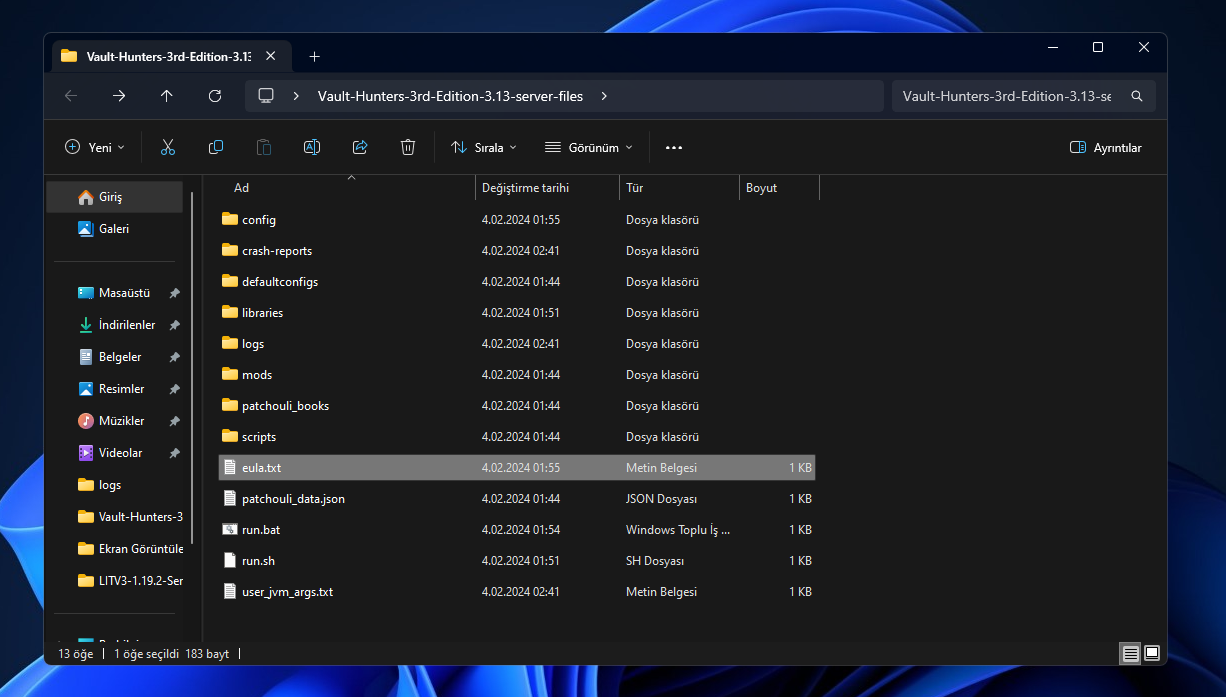Go up one folder level arrow
This screenshot has width=1226, height=697.
click(167, 96)
